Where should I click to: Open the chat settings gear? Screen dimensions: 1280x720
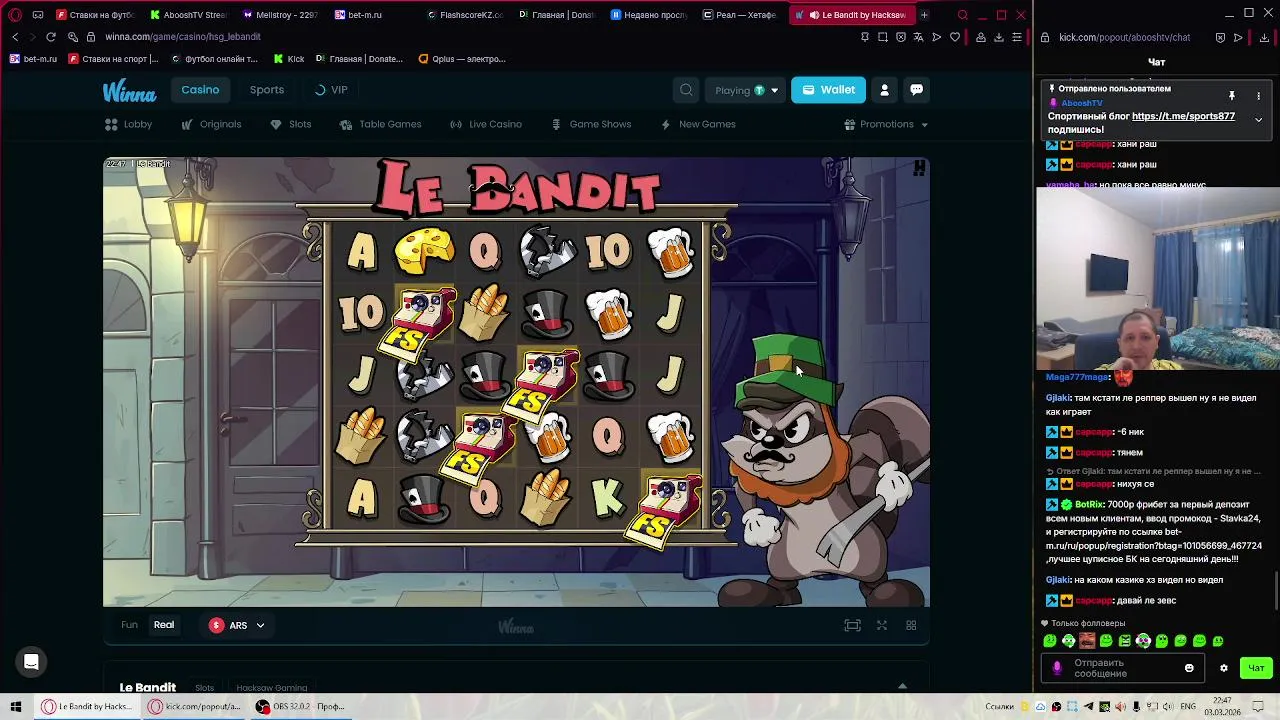coord(1223,668)
